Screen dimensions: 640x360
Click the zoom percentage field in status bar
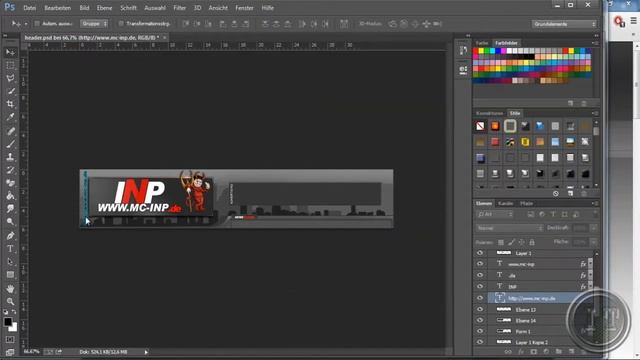coord(31,351)
